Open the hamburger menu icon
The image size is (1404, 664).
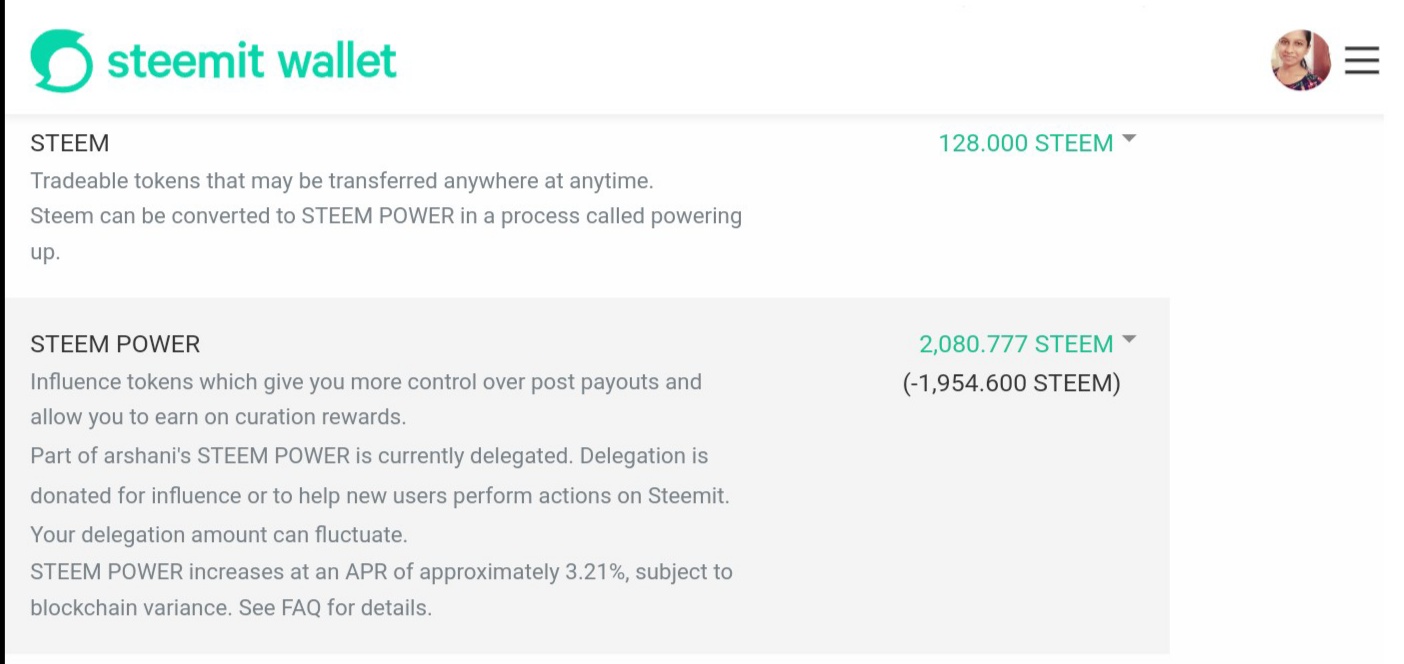[1361, 61]
